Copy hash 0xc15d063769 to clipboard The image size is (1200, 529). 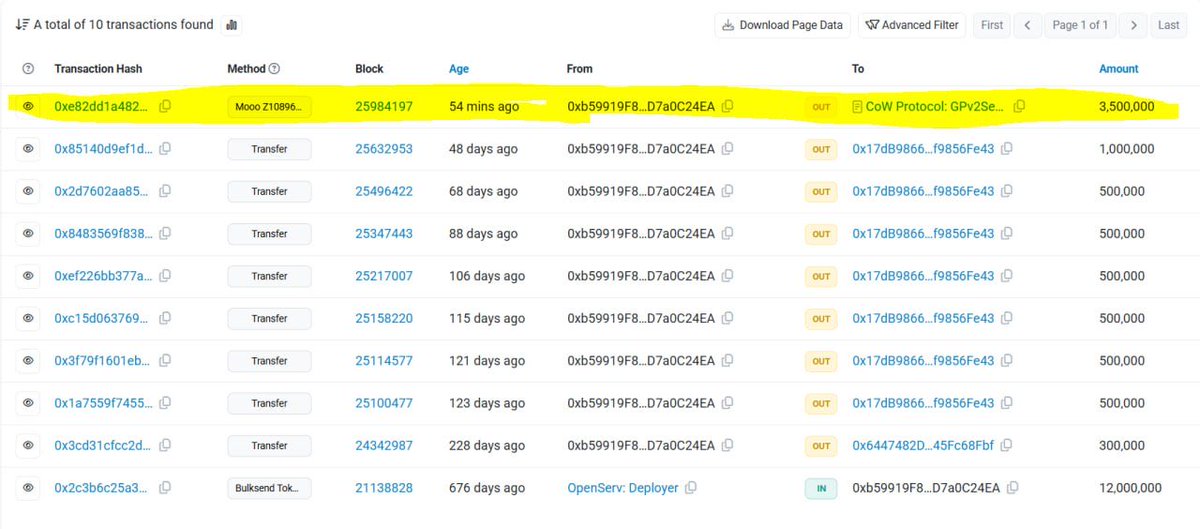pyautogui.click(x=165, y=318)
